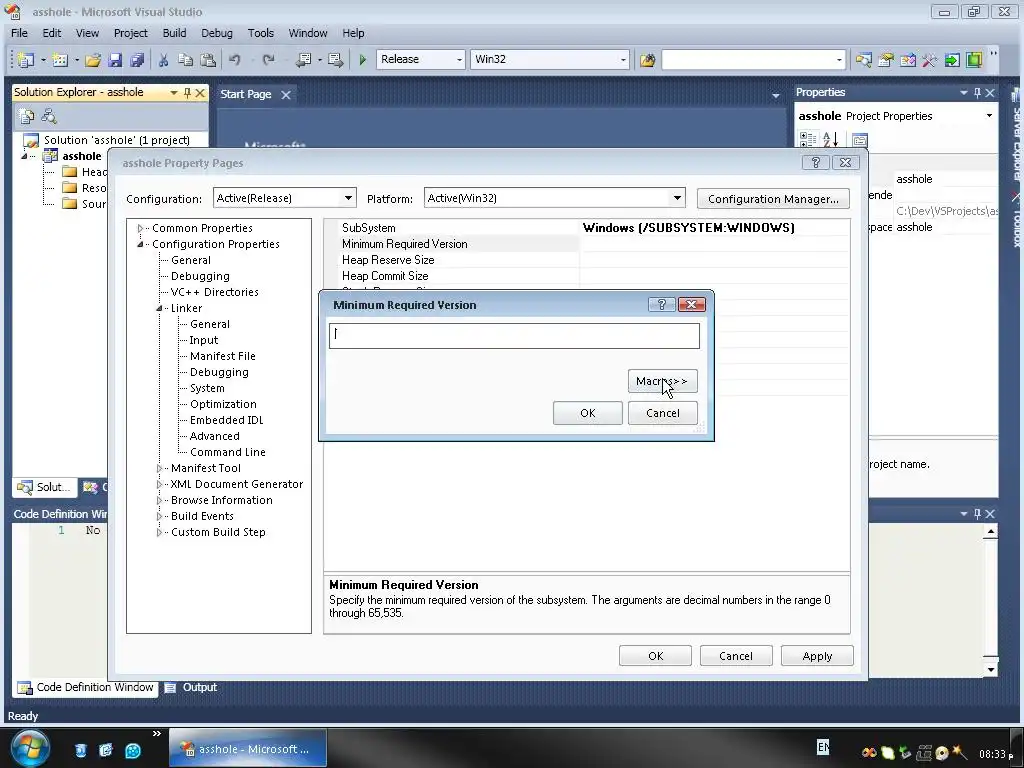Screen dimensions: 1024x768
Task: Click the Find in Files binoculars icon
Action: [x=647, y=59]
